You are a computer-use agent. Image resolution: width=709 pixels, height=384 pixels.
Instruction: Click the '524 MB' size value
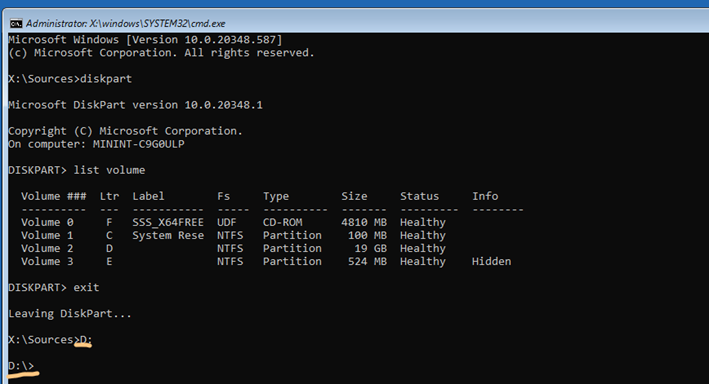(367, 261)
